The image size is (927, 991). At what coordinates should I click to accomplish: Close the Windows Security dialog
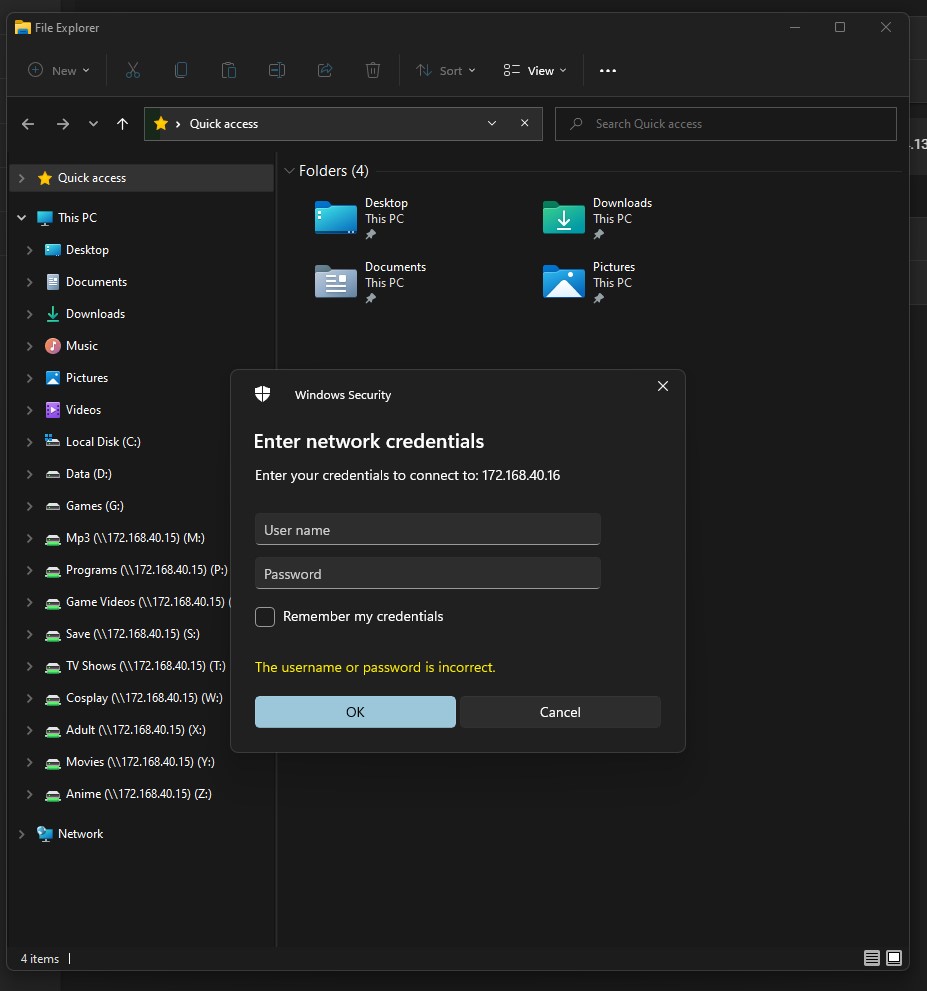[663, 386]
